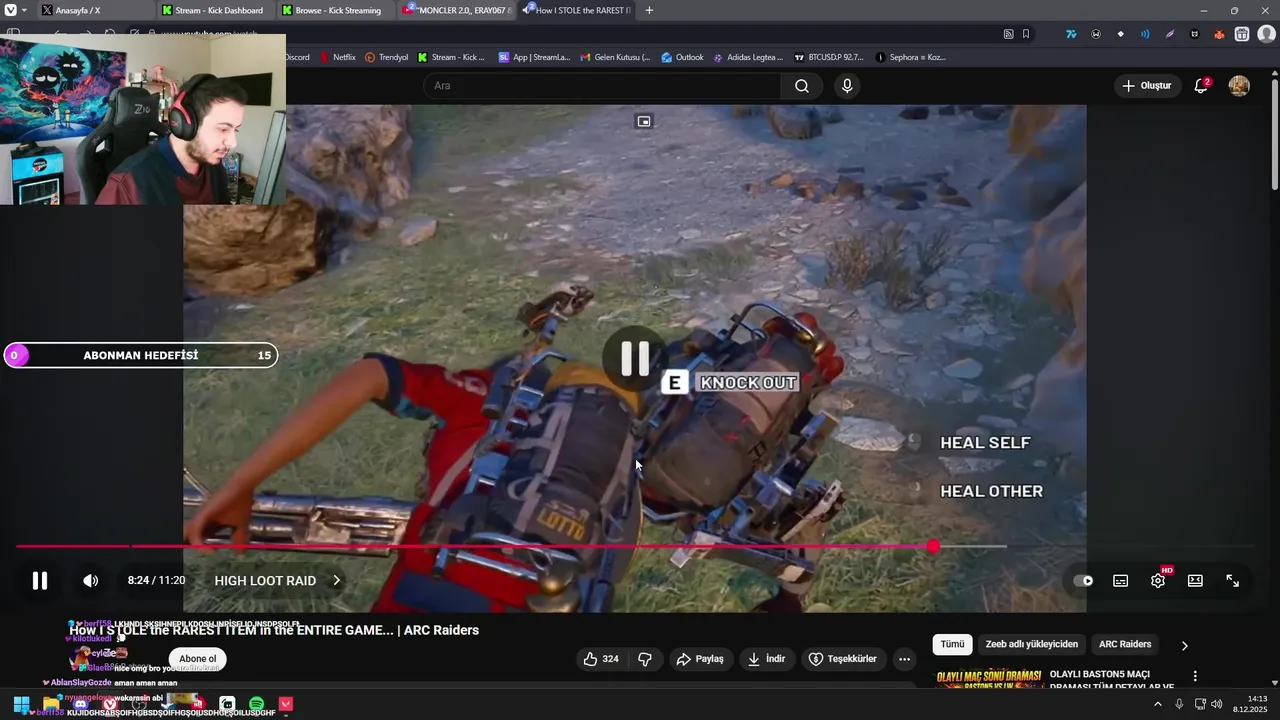The height and width of the screenshot is (720, 1280).
Task: Focus the YouTube 'Ara' search field
Action: pos(601,86)
